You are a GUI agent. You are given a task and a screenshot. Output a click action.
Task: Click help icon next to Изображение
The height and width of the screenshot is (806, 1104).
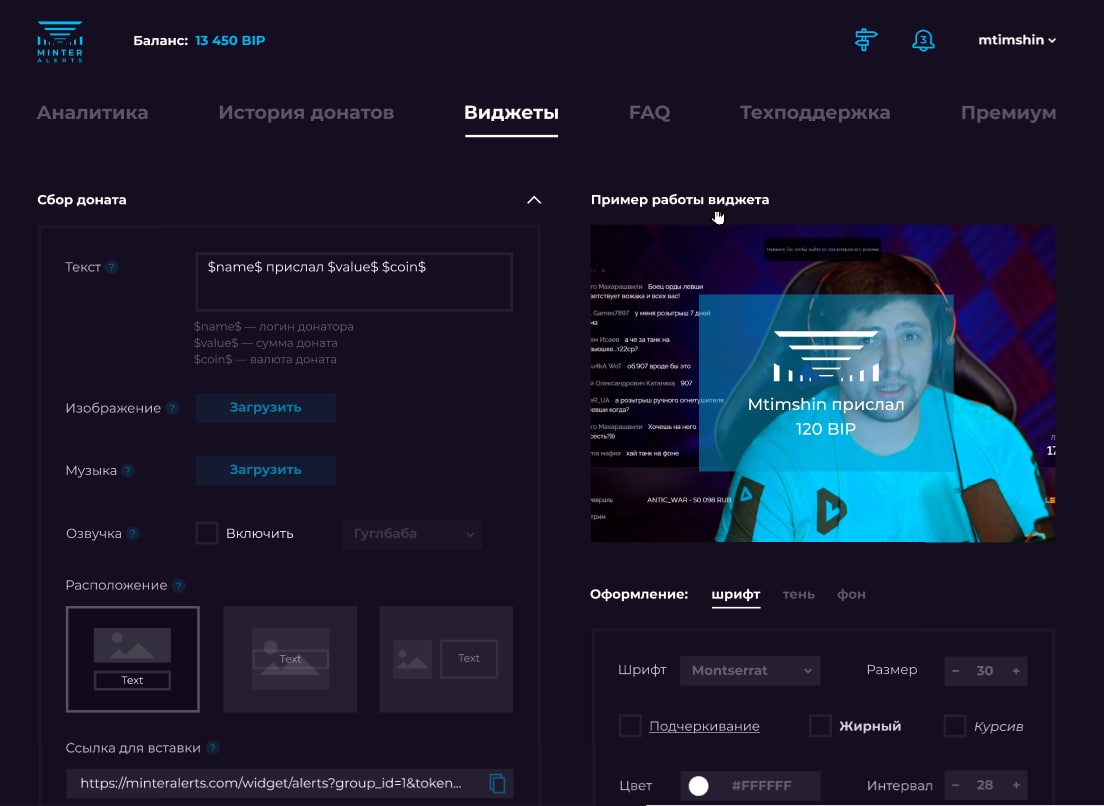click(x=172, y=409)
